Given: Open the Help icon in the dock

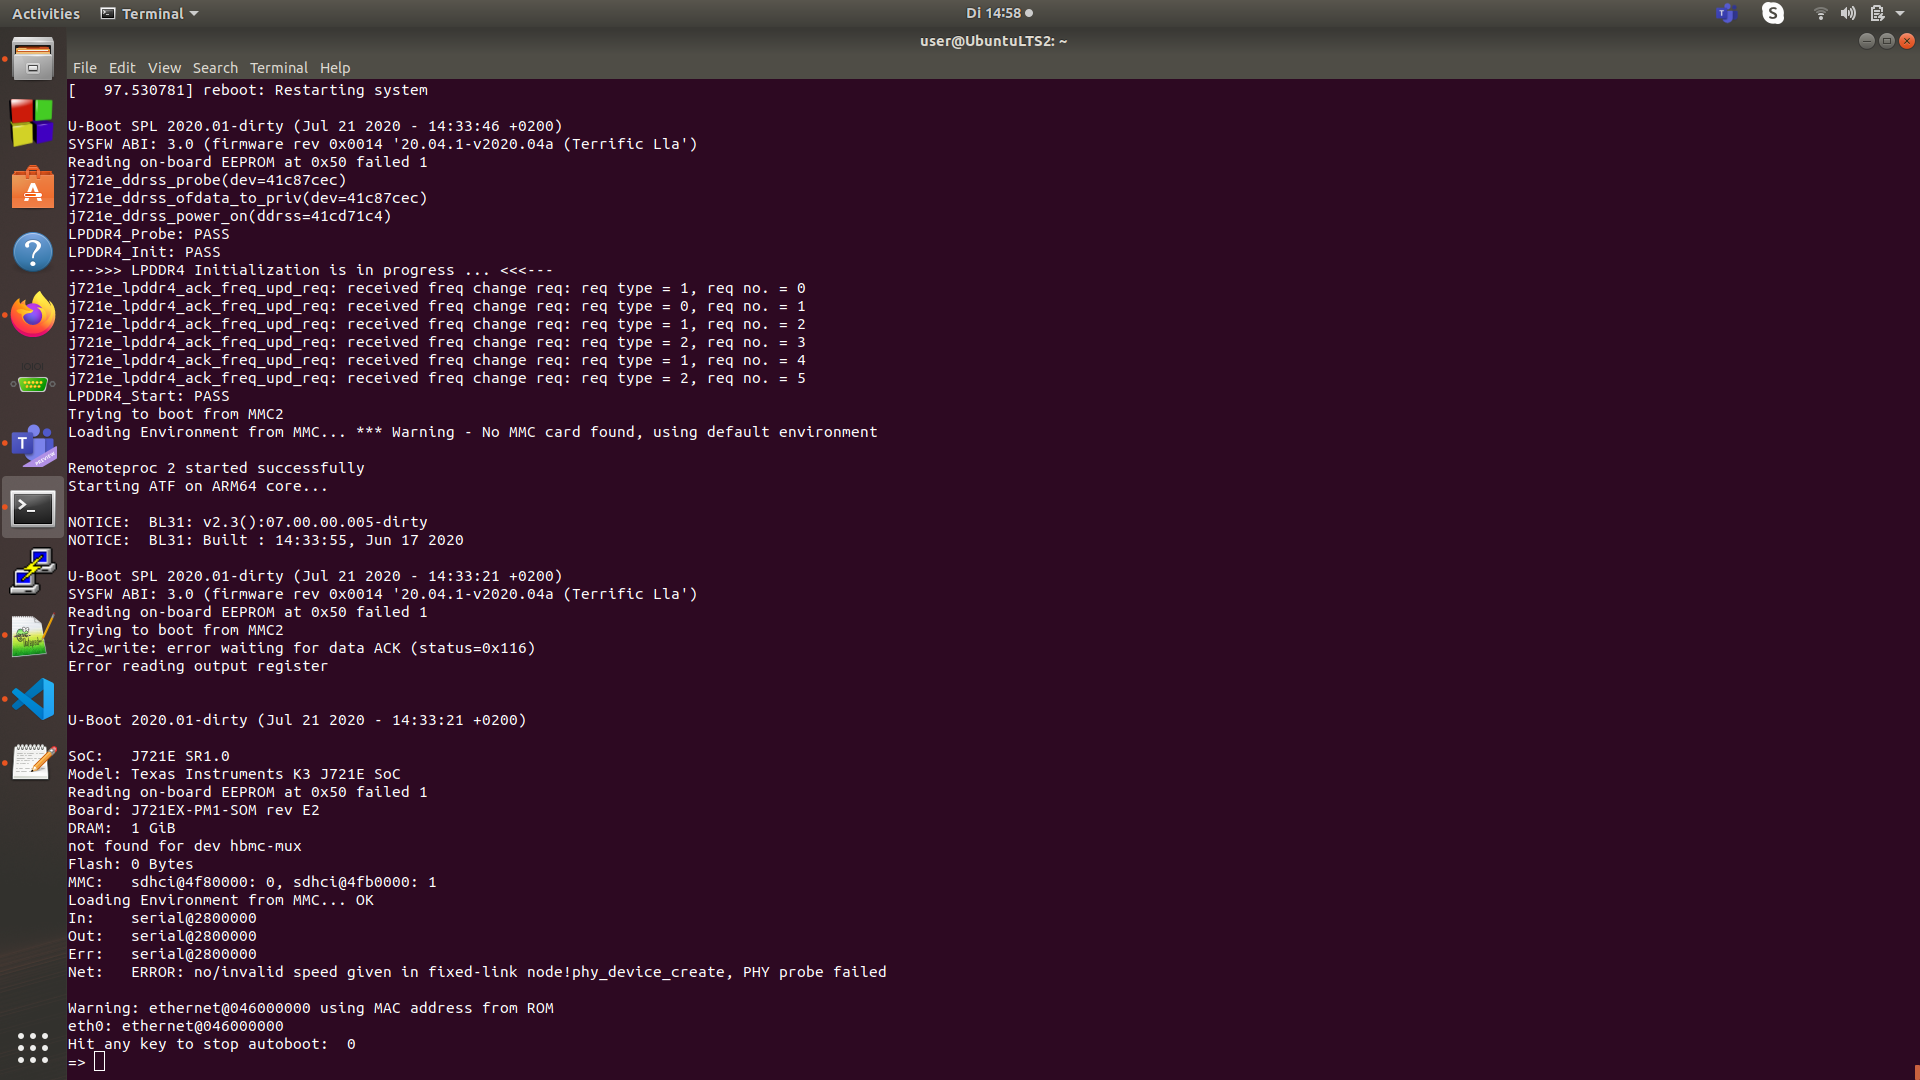Looking at the screenshot, I should point(33,251).
